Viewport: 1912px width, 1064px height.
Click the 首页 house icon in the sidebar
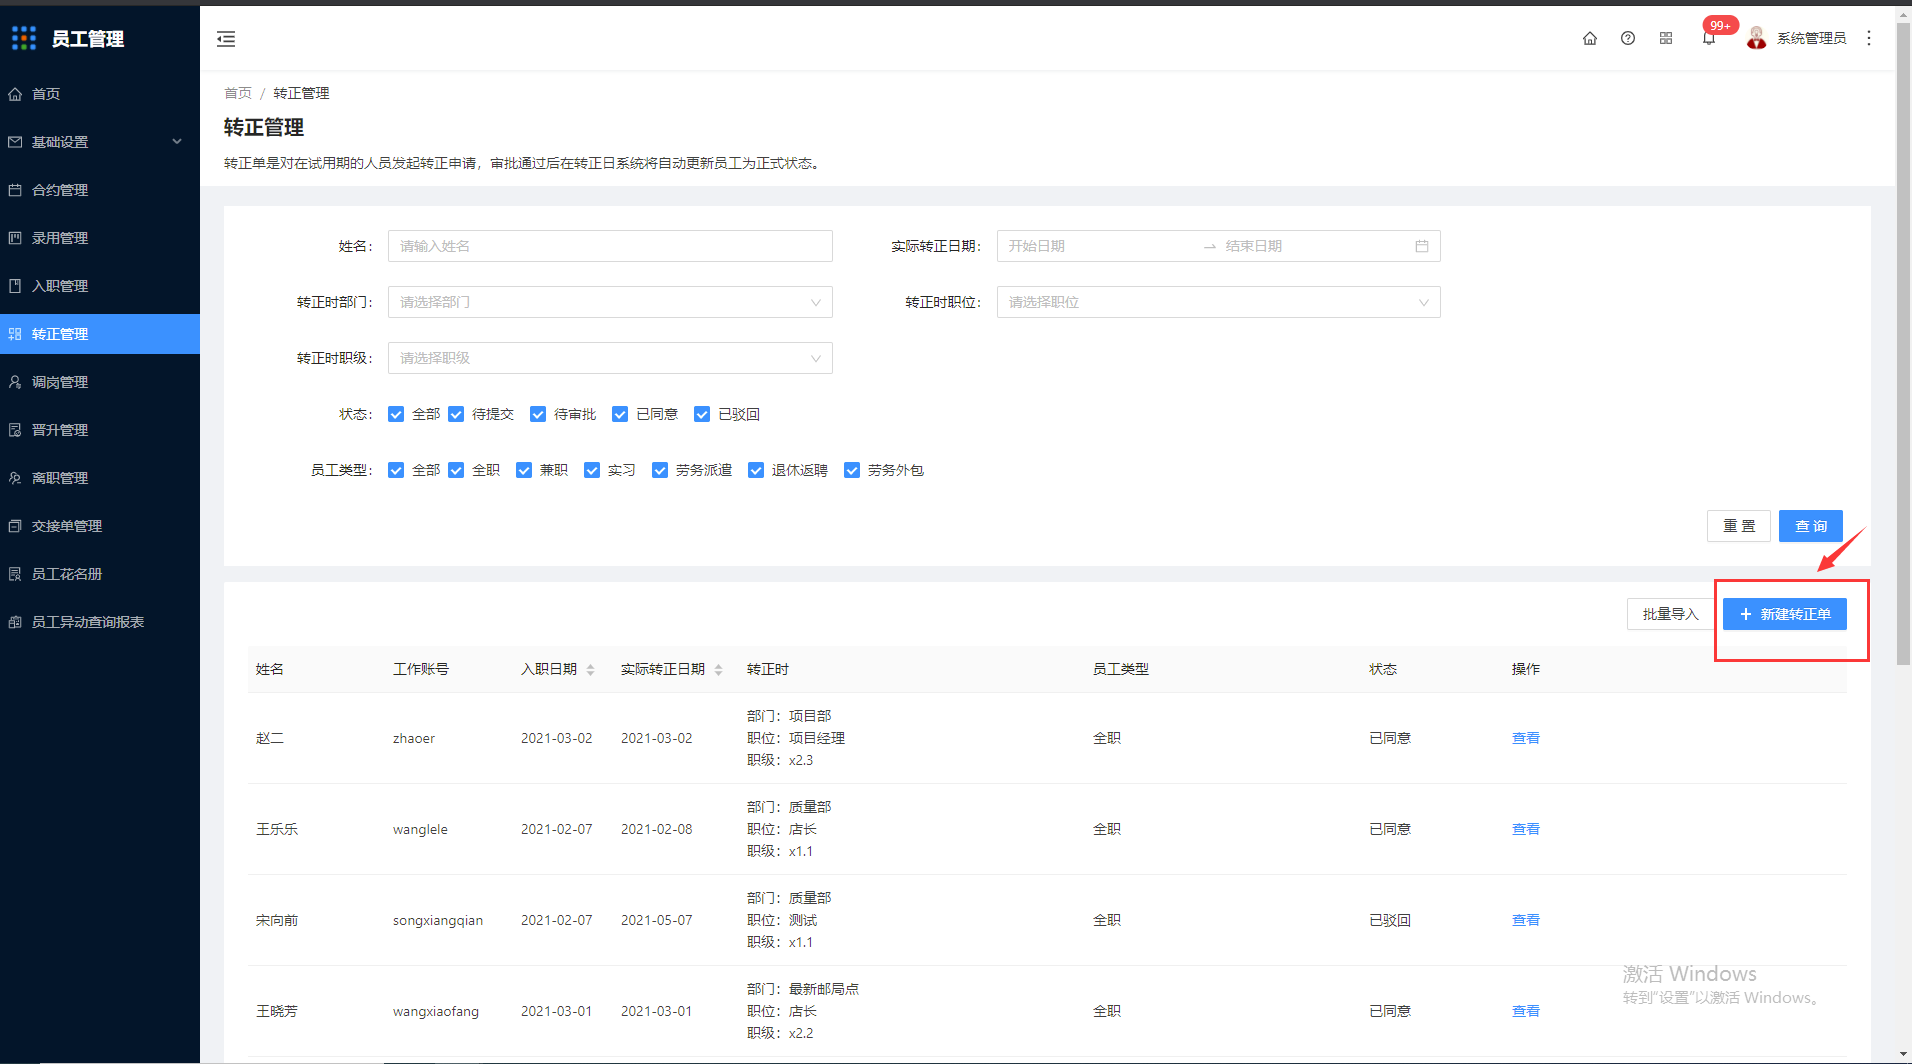(x=15, y=94)
